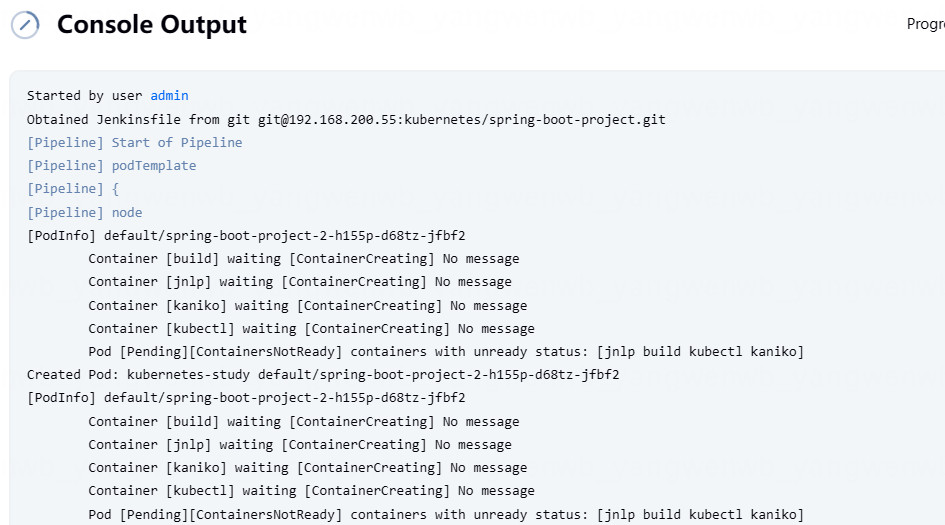Click the first Container kaniko waiting line
945x525 pixels.
coord(307,306)
